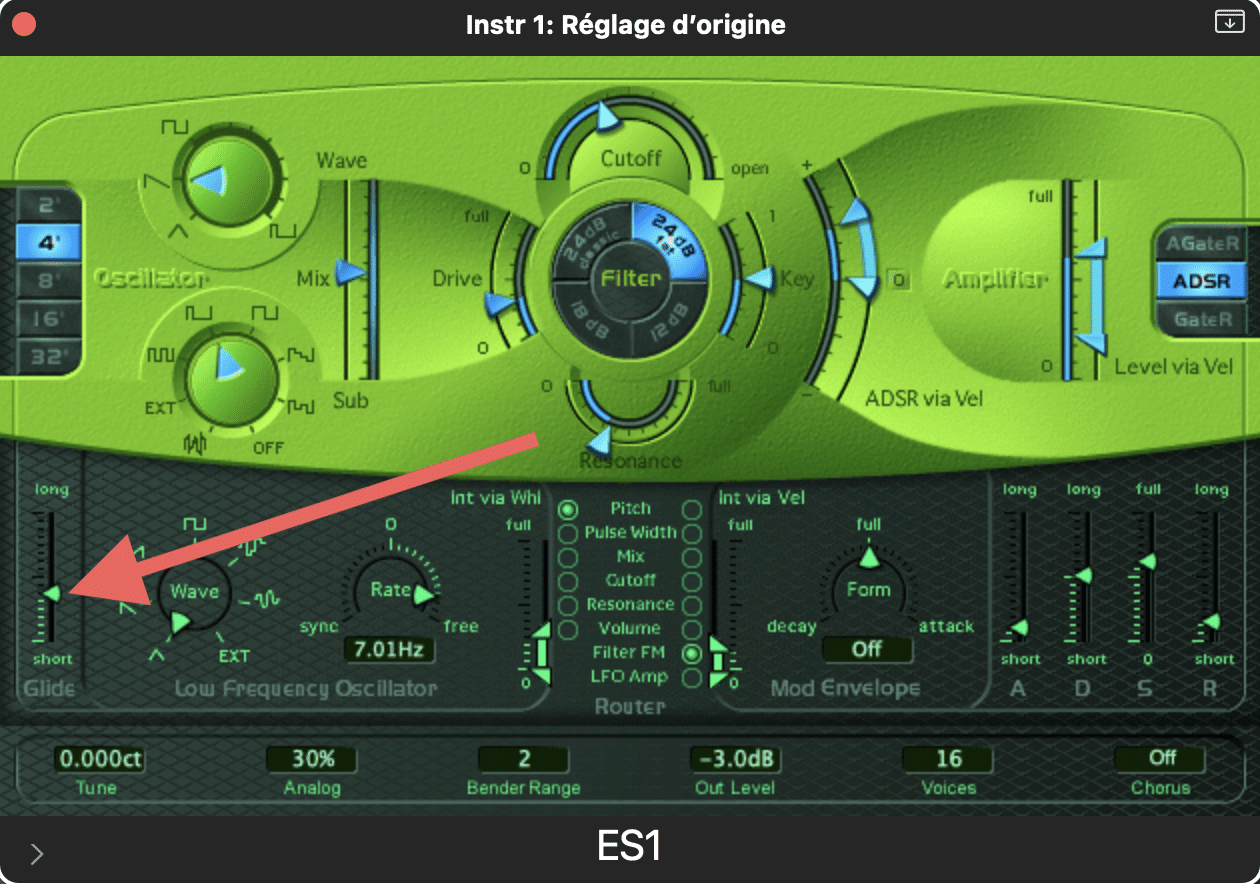Click the sync label under the Rate knob
Image resolution: width=1260 pixels, height=884 pixels.
click(x=320, y=627)
